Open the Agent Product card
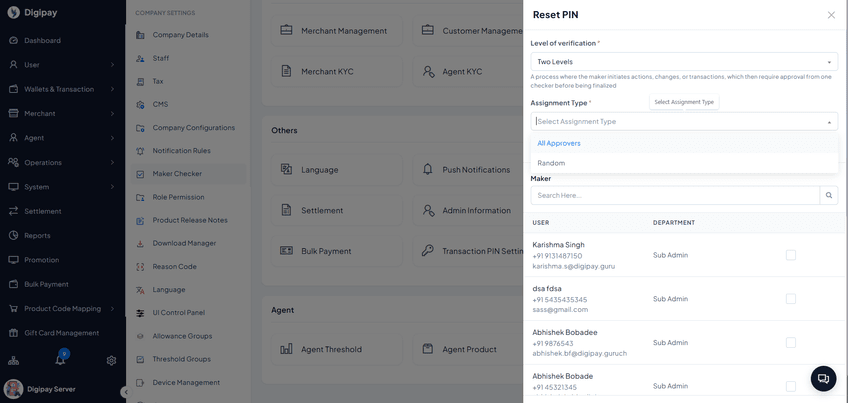Image resolution: width=848 pixels, height=403 pixels. pyautogui.click(x=468, y=349)
